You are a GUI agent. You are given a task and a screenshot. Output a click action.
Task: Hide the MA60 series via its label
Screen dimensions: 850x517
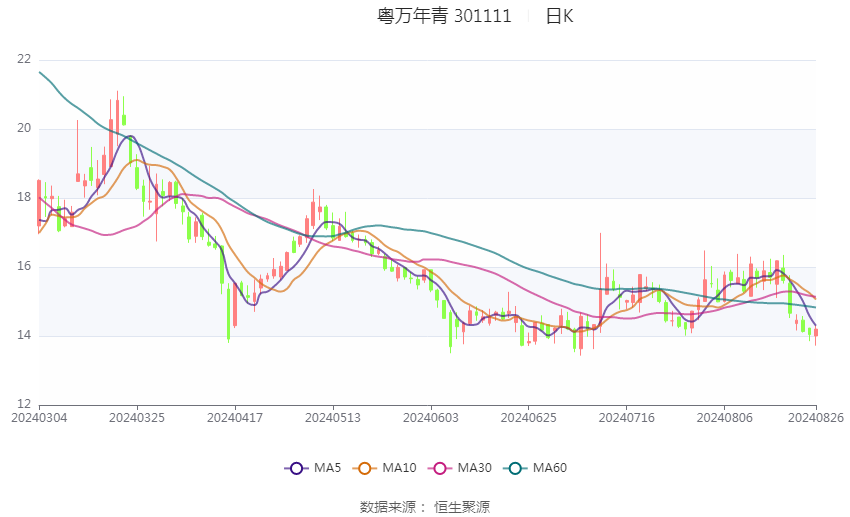coord(550,468)
